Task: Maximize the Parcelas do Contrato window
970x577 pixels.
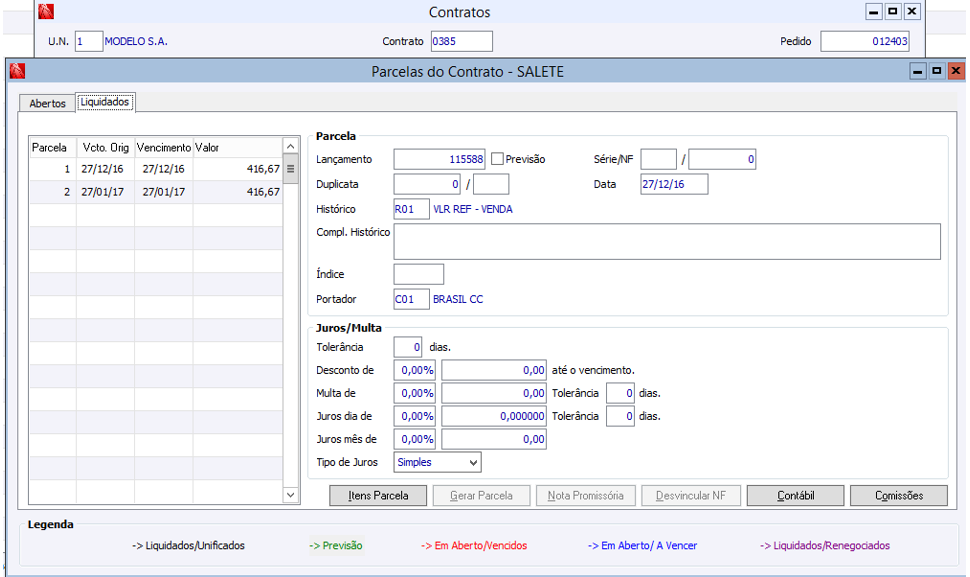Action: pos(937,71)
